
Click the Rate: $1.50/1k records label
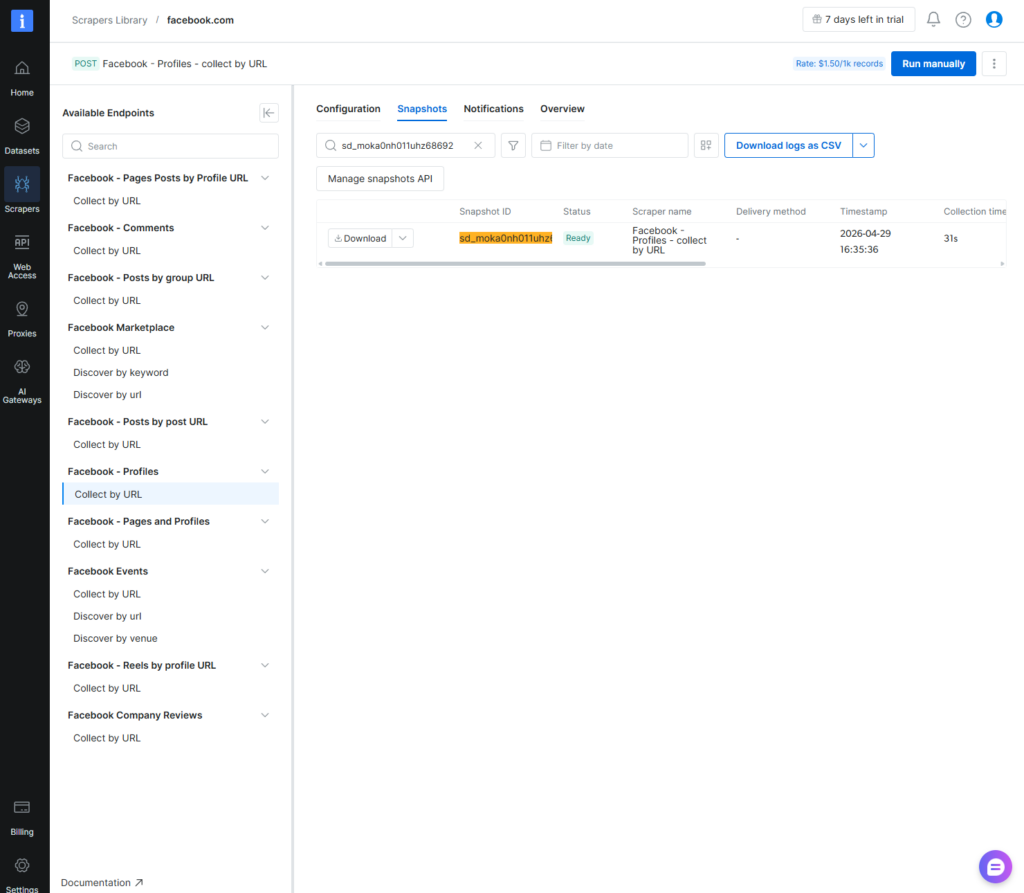(839, 63)
